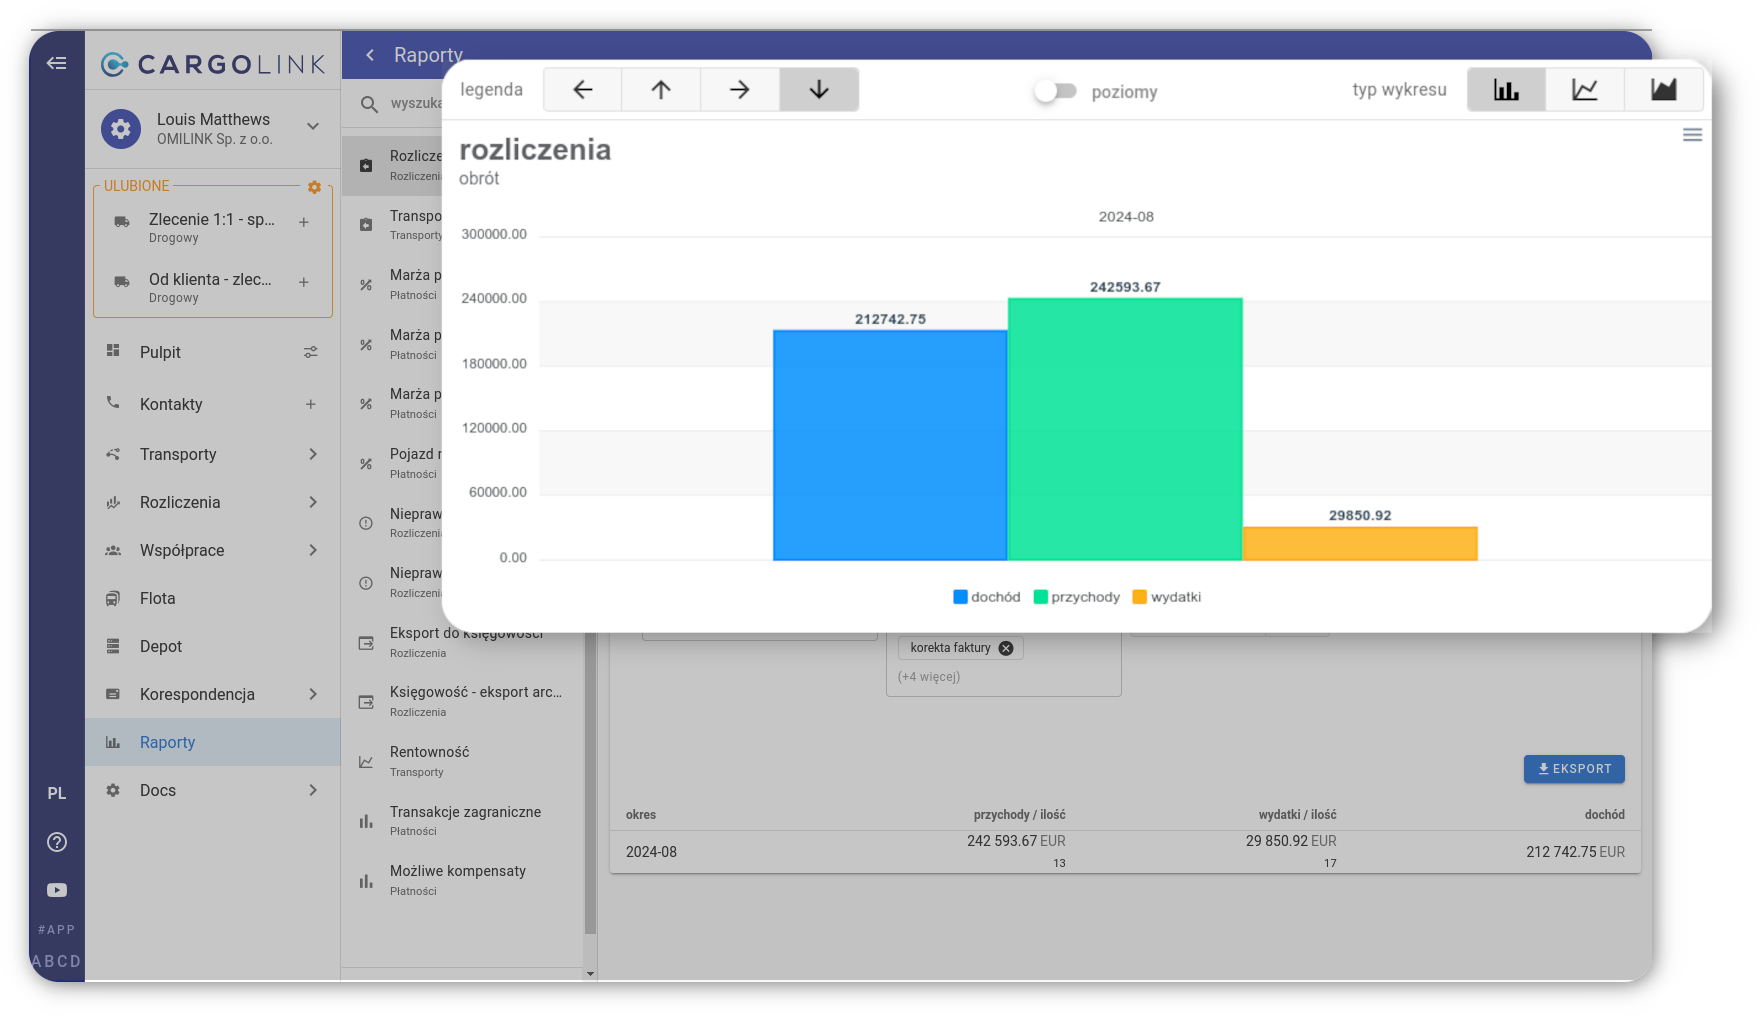
Task: Toggle wydatki series in chart legend
Action: coord(1166,597)
